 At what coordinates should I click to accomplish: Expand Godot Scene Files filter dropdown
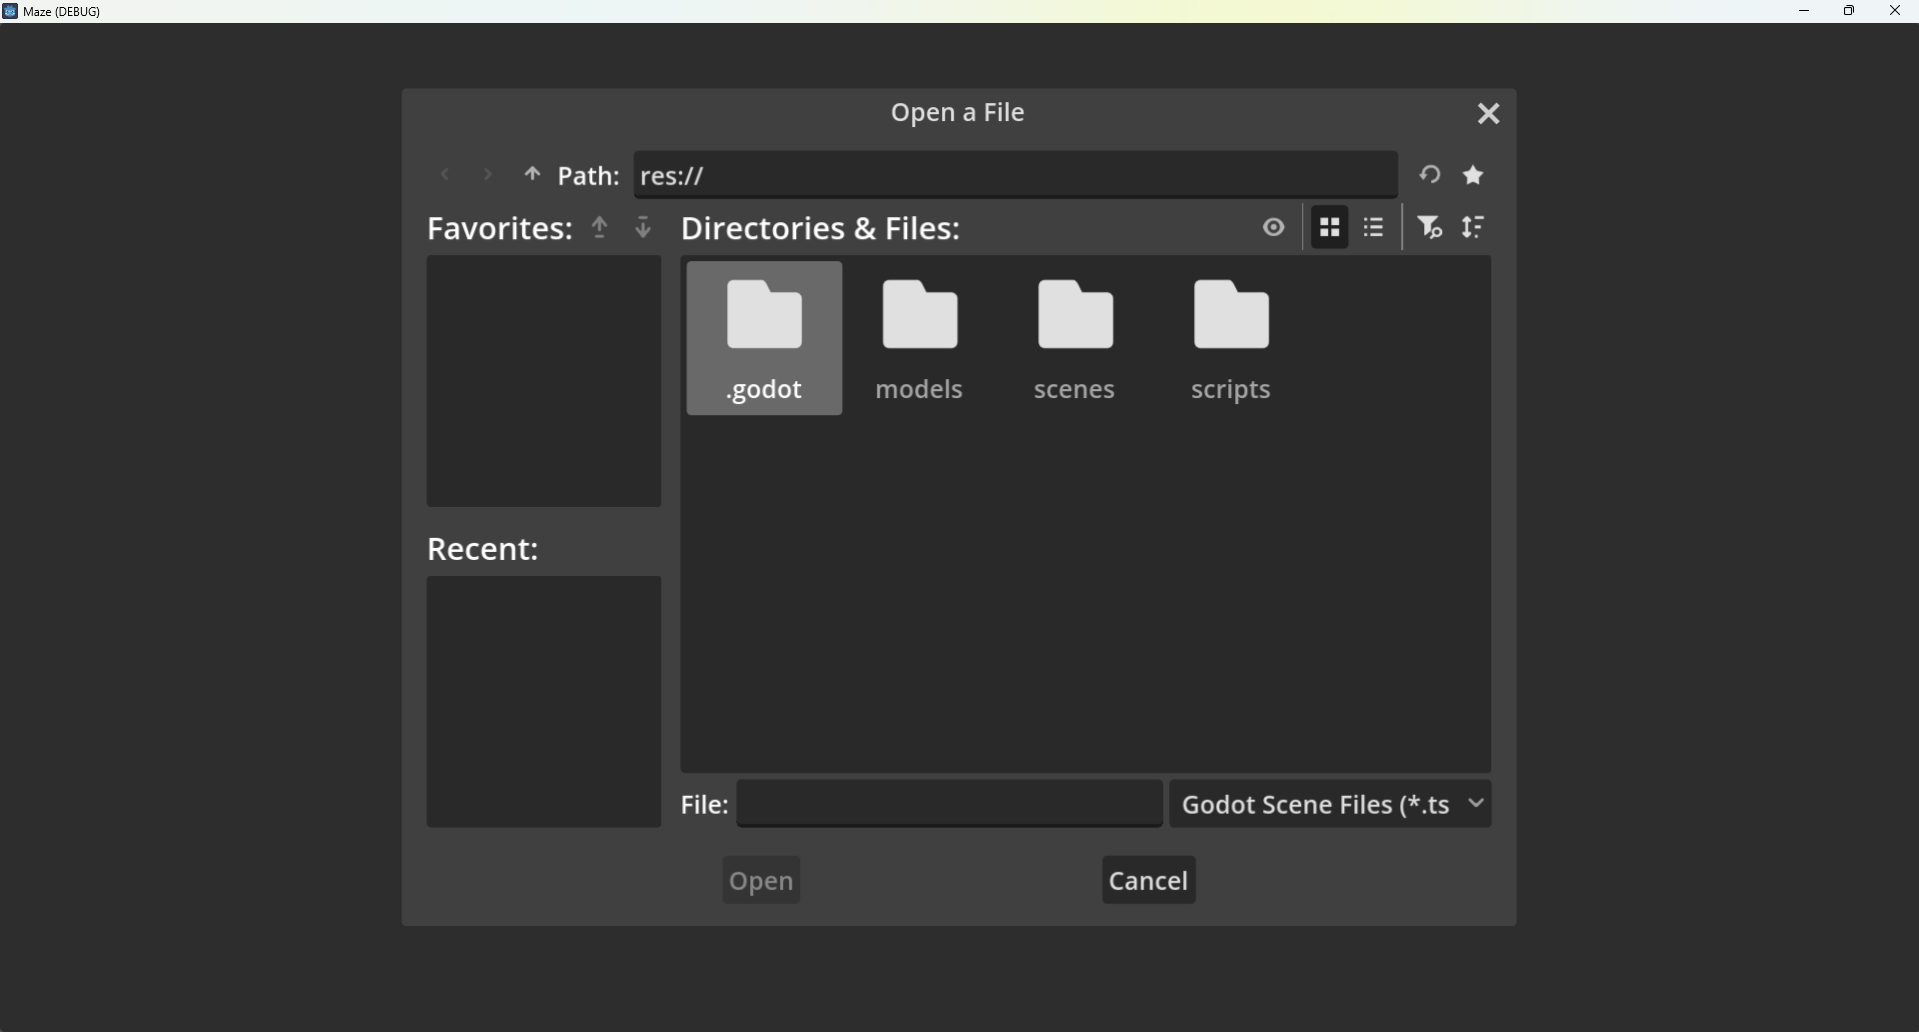coord(1331,805)
